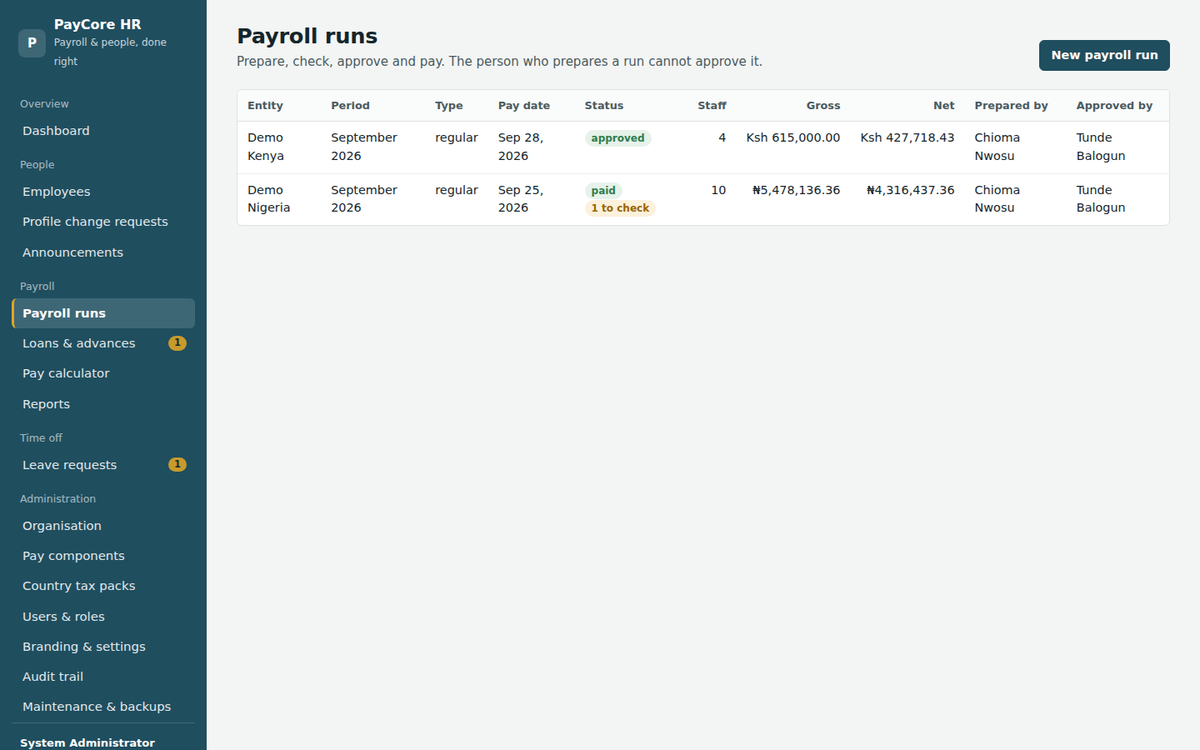
Task: Click the 1 to check badge
Action: 620,208
